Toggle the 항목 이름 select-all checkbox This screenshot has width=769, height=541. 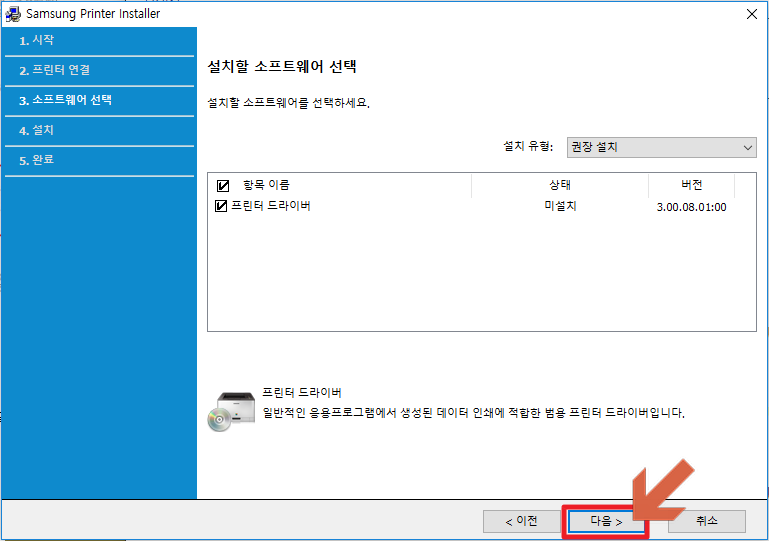[x=223, y=186]
